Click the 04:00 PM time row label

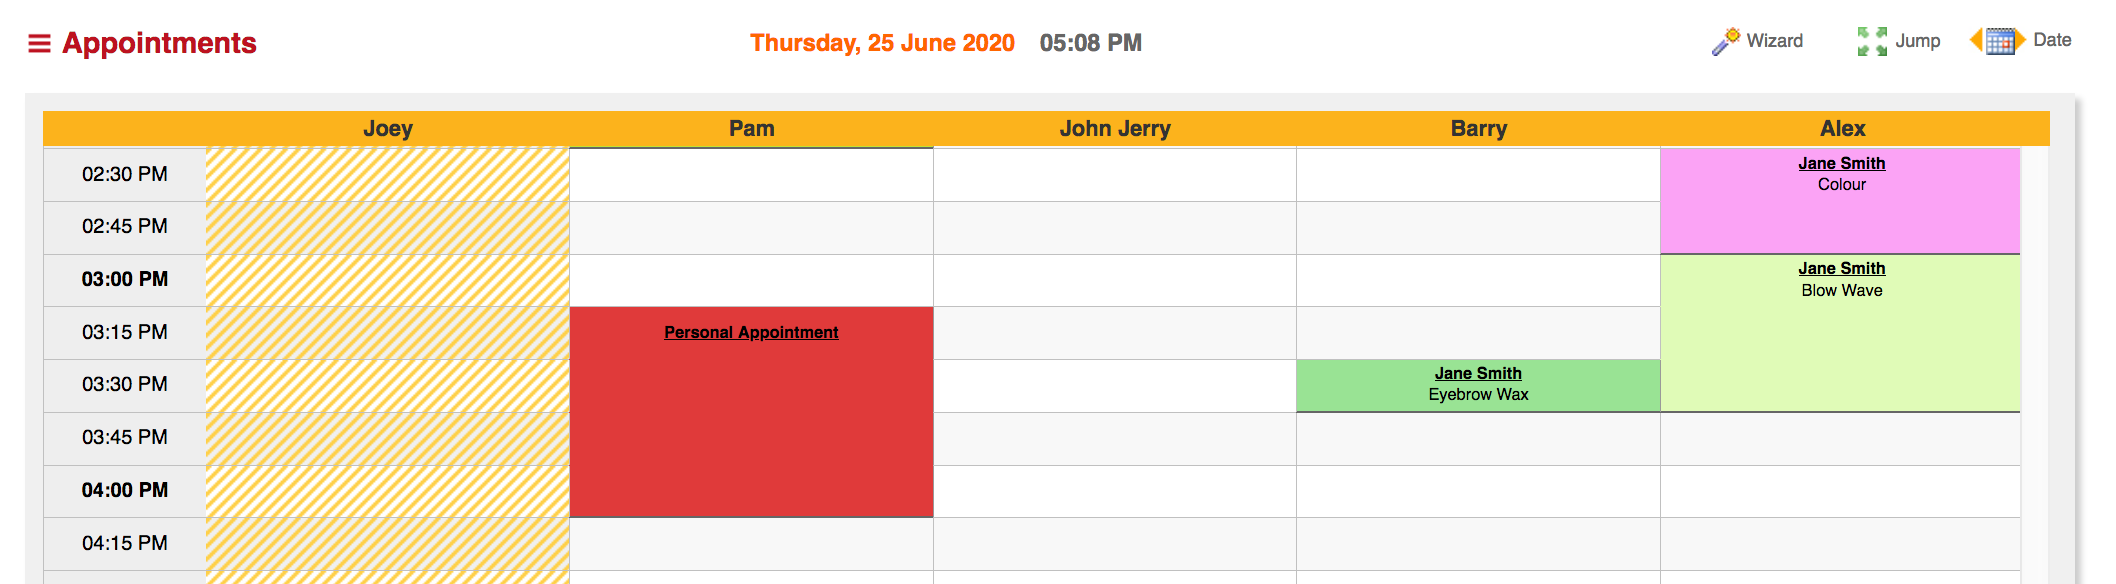tap(125, 491)
